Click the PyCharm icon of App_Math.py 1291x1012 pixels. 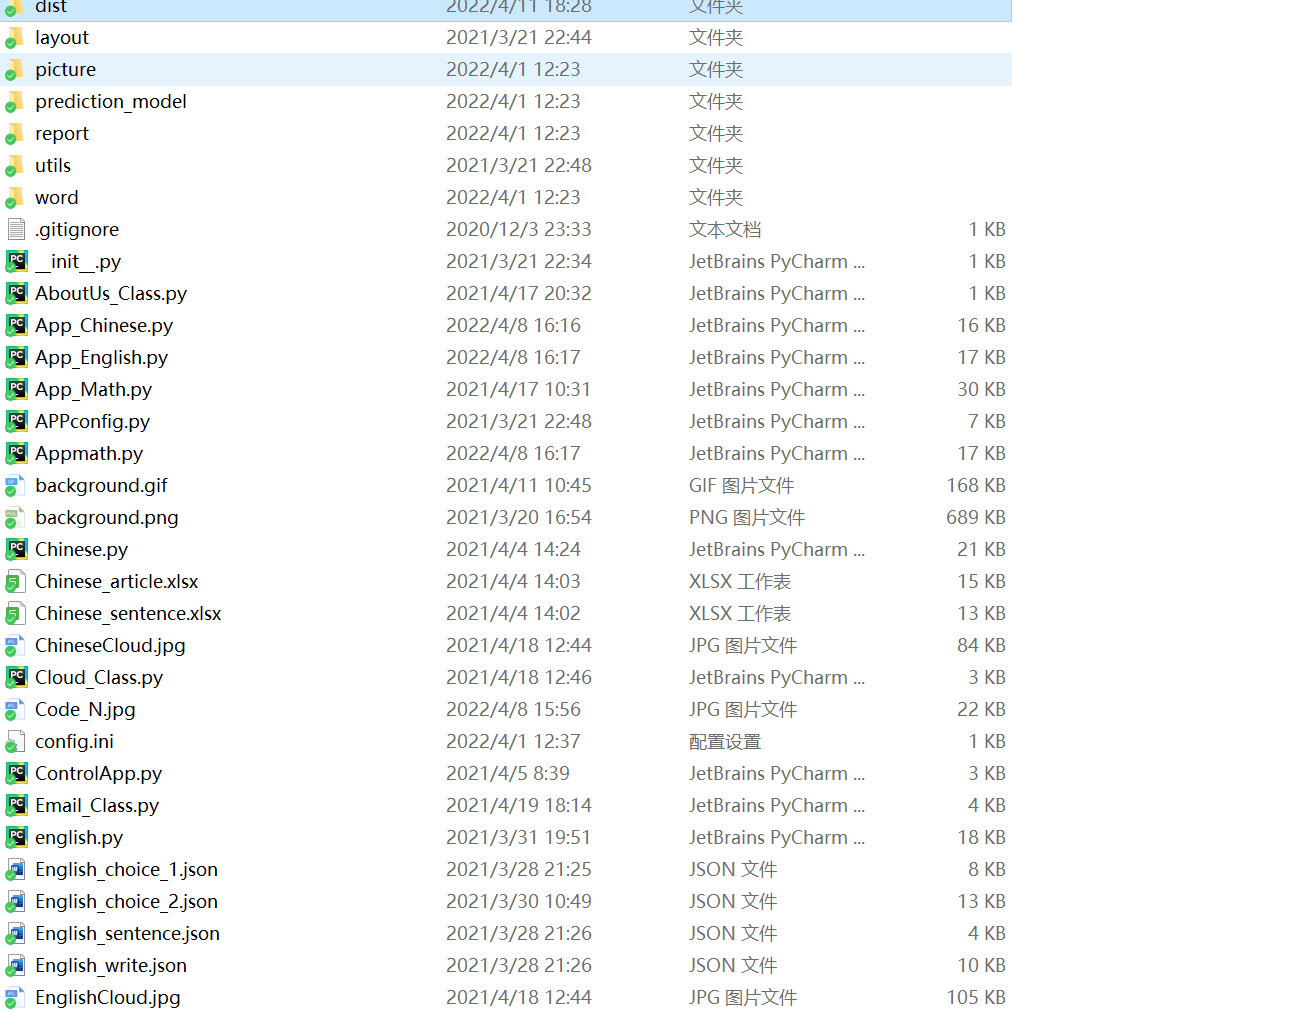click(x=16, y=390)
